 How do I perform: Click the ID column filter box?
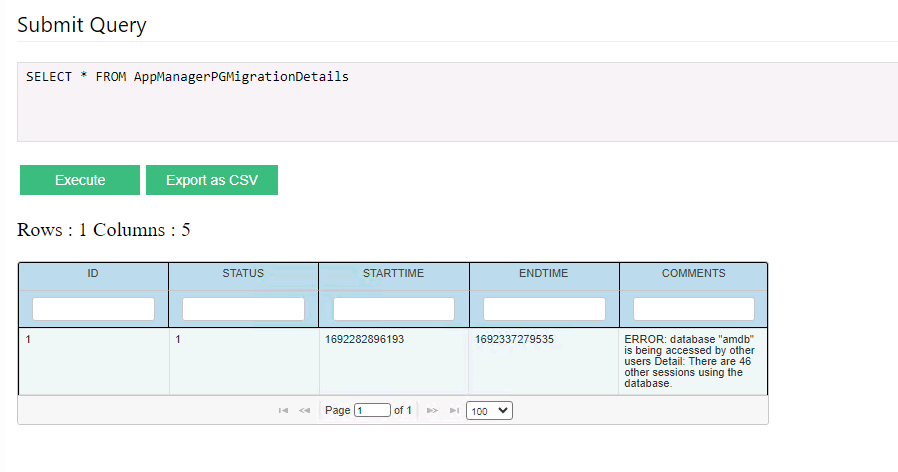click(x=93, y=309)
